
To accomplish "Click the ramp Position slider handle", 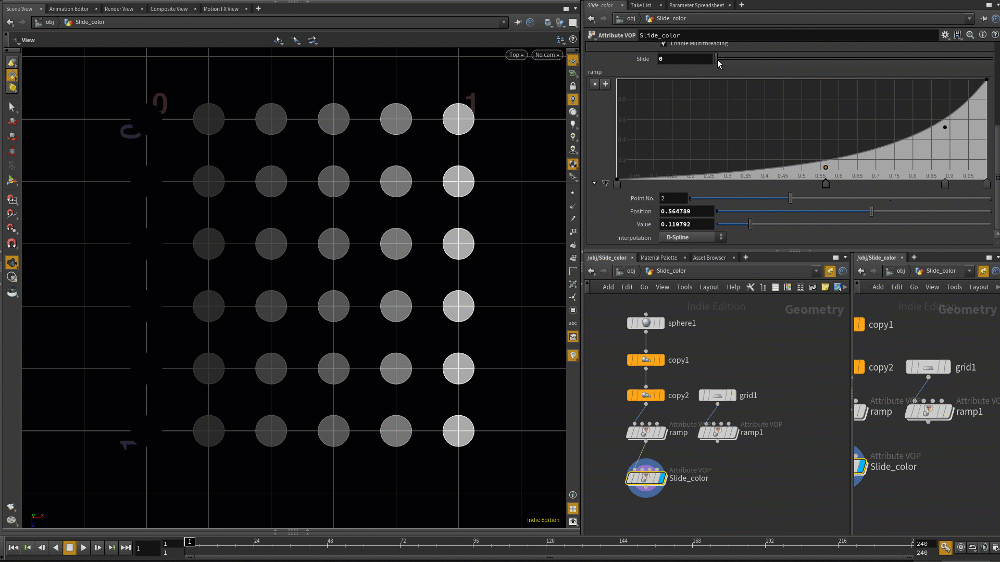I will [x=871, y=211].
